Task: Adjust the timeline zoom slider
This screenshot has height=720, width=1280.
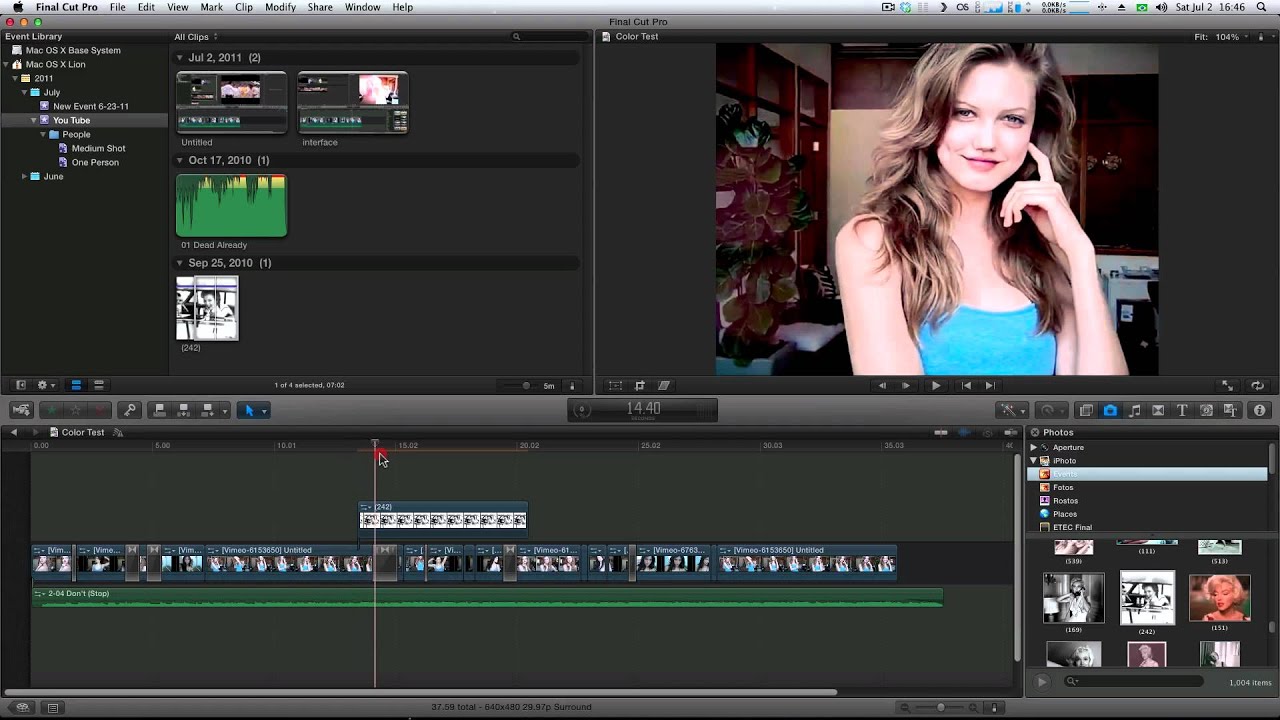Action: [x=941, y=707]
